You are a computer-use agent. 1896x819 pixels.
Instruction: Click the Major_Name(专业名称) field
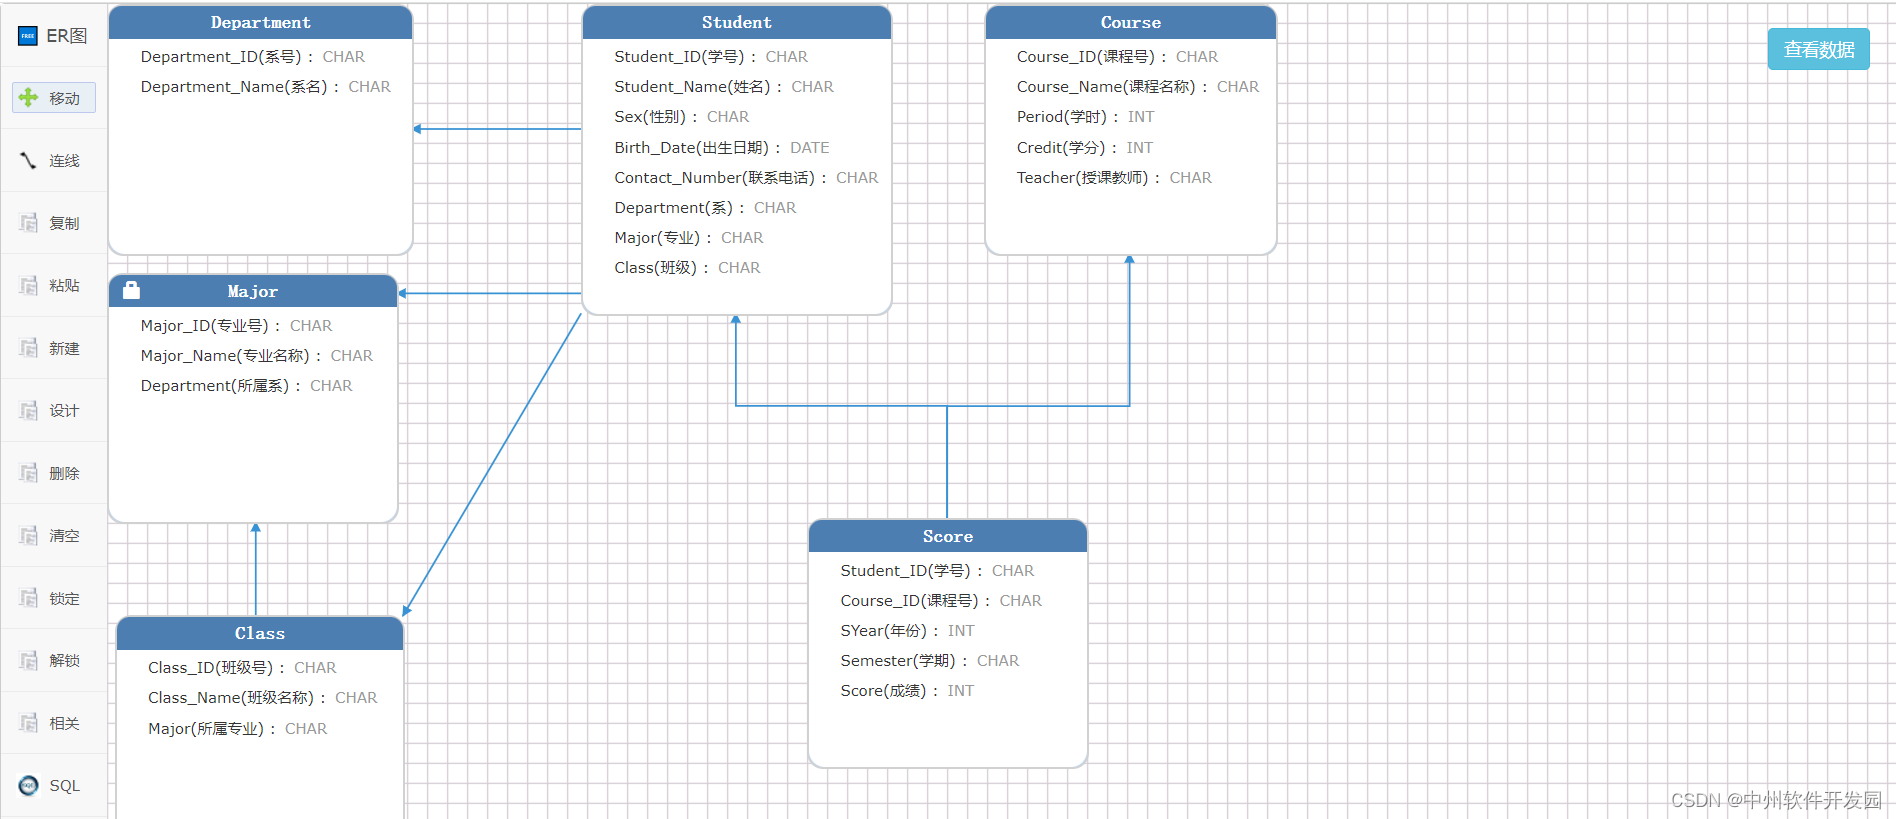coord(257,356)
